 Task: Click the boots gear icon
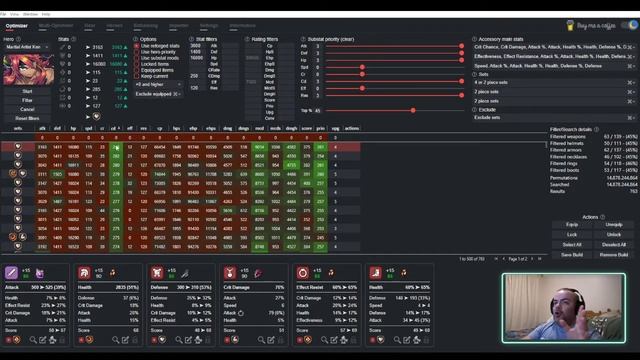tap(375, 273)
